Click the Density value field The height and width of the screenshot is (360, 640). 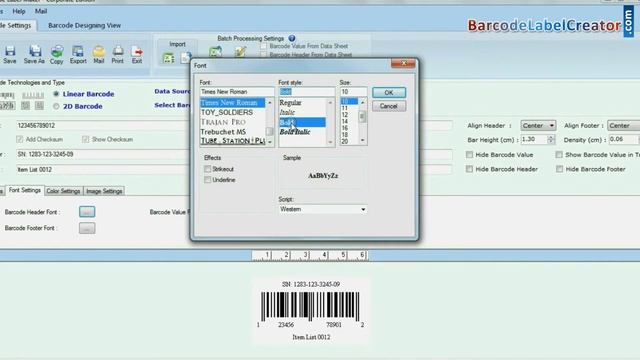[623, 140]
